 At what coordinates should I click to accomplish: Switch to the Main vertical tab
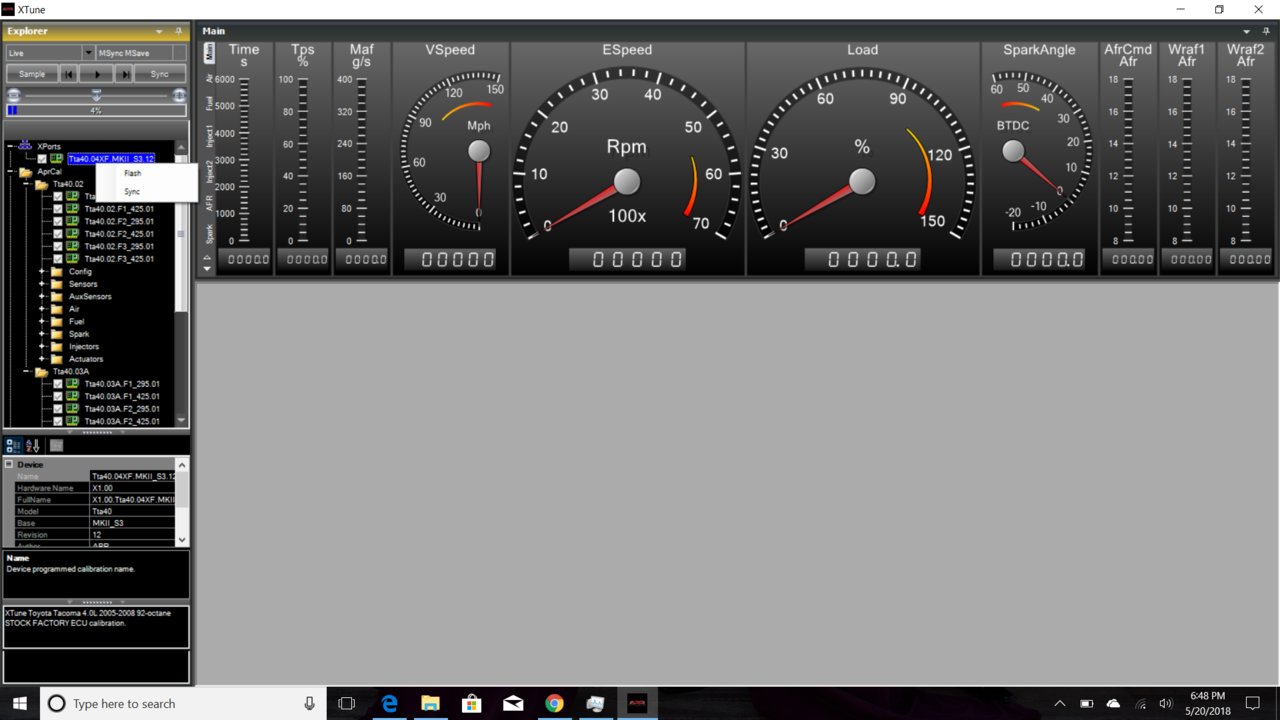(x=209, y=52)
